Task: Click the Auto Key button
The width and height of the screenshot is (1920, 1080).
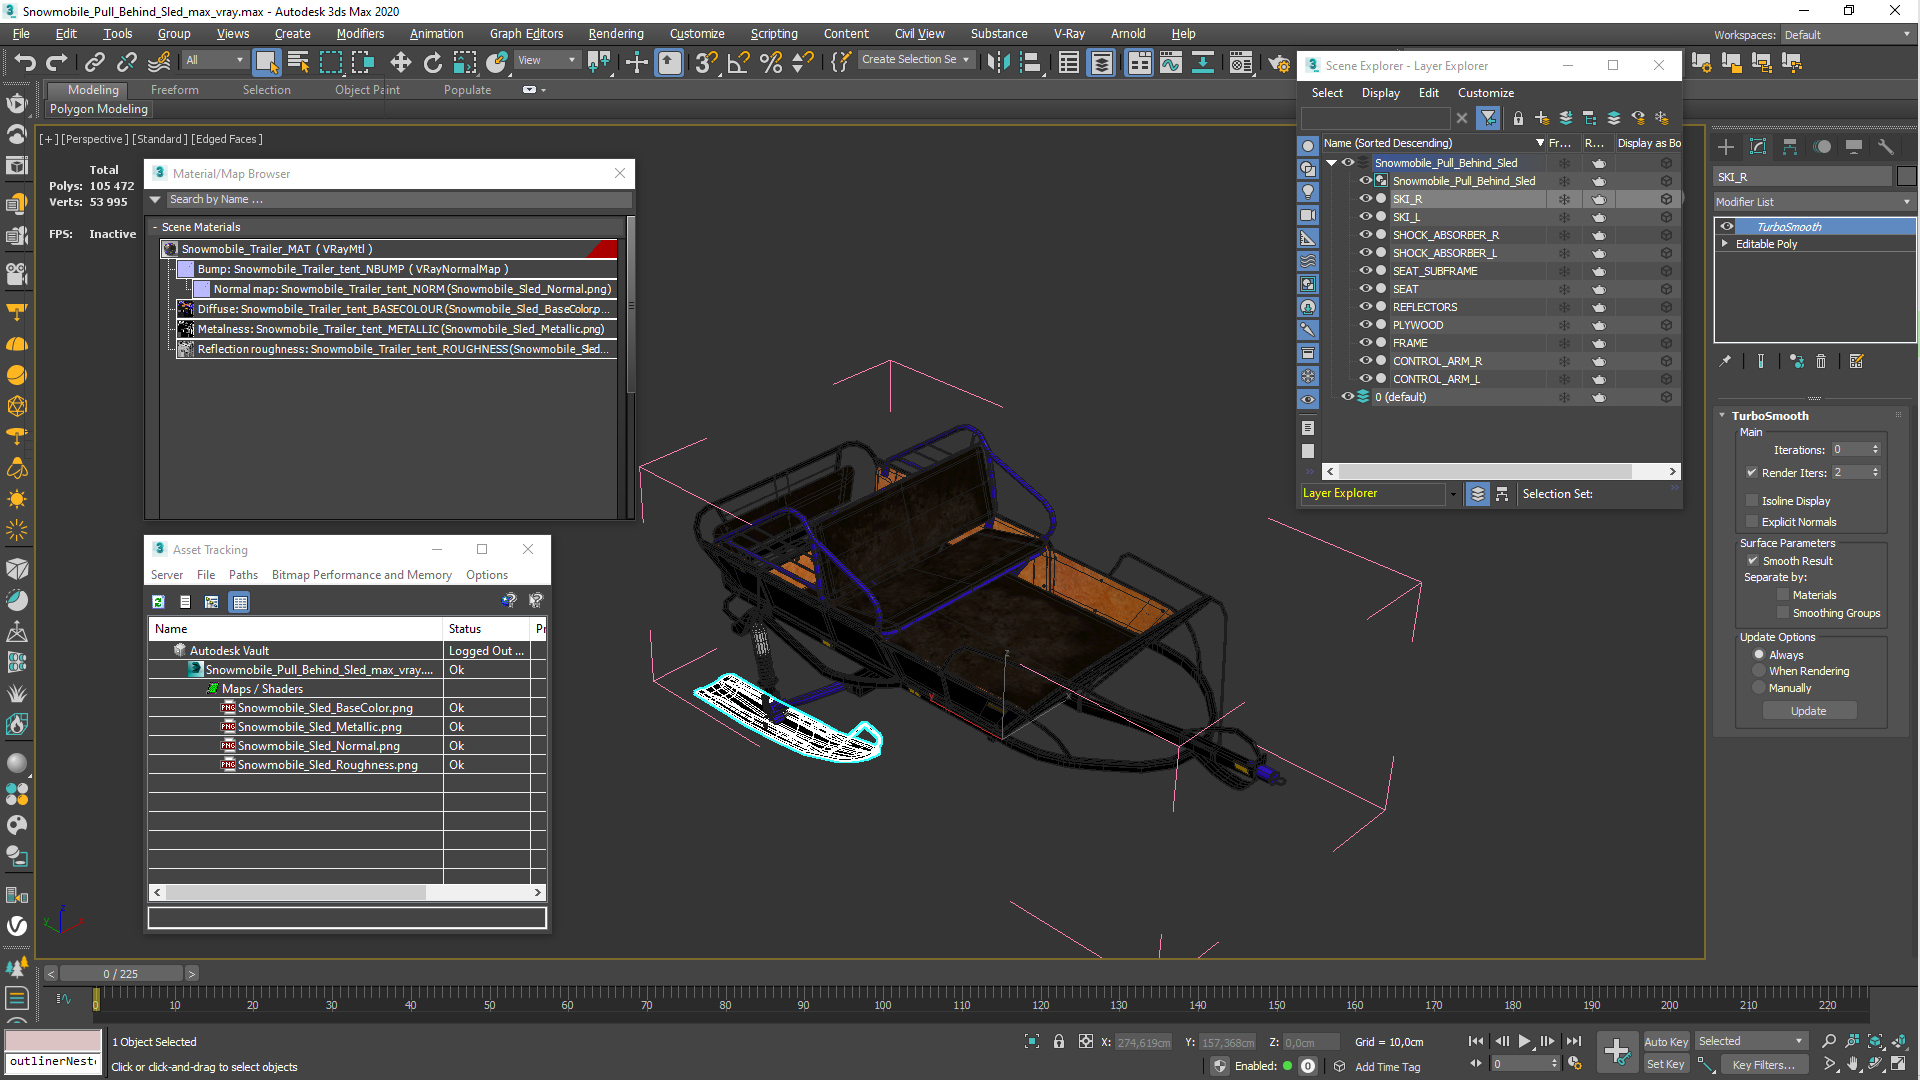Action: (1666, 1042)
